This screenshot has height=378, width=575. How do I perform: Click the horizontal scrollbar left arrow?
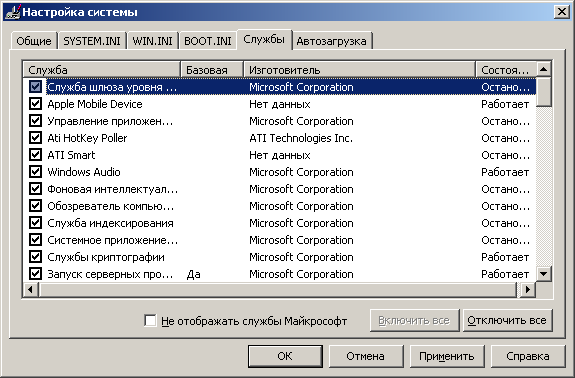[30, 290]
